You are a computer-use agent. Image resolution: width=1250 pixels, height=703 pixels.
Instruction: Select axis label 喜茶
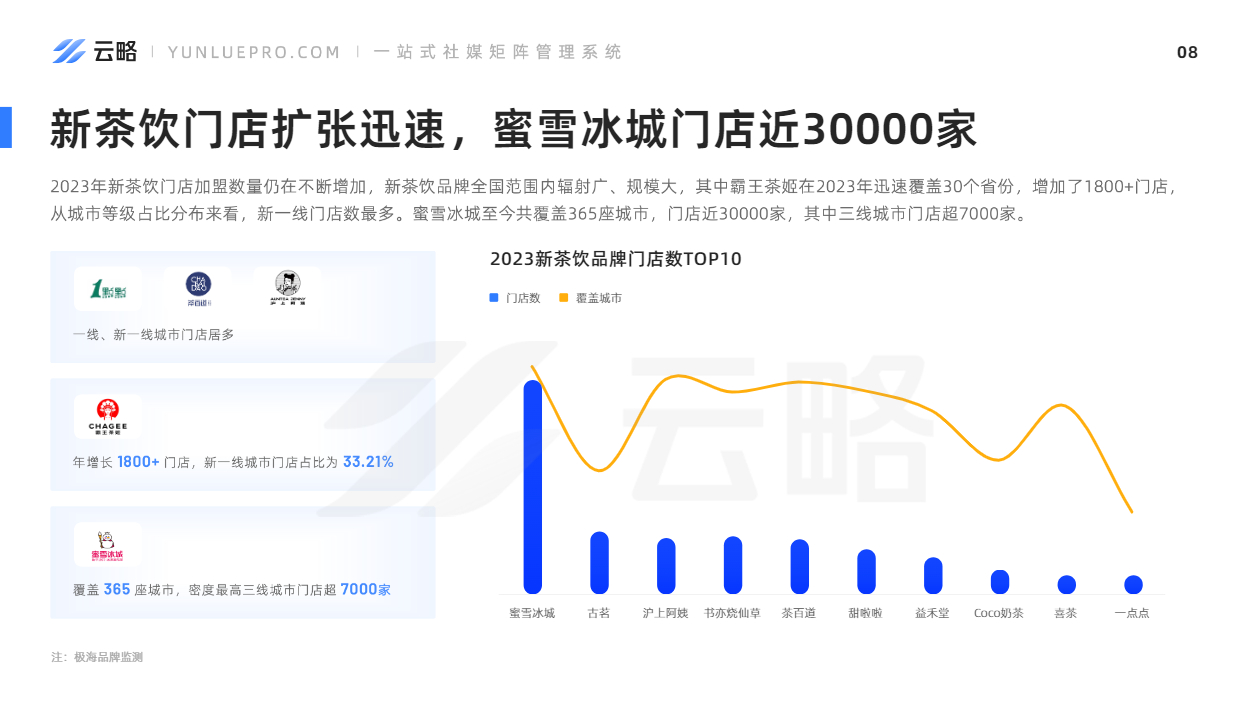(x=1066, y=613)
